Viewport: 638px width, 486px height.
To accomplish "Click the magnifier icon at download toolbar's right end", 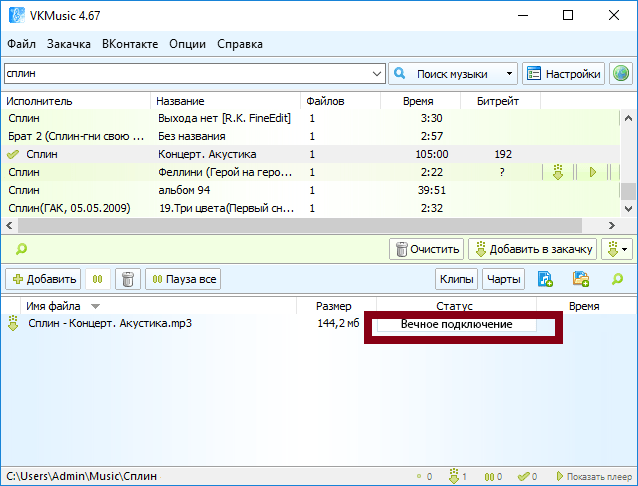I will (x=617, y=279).
